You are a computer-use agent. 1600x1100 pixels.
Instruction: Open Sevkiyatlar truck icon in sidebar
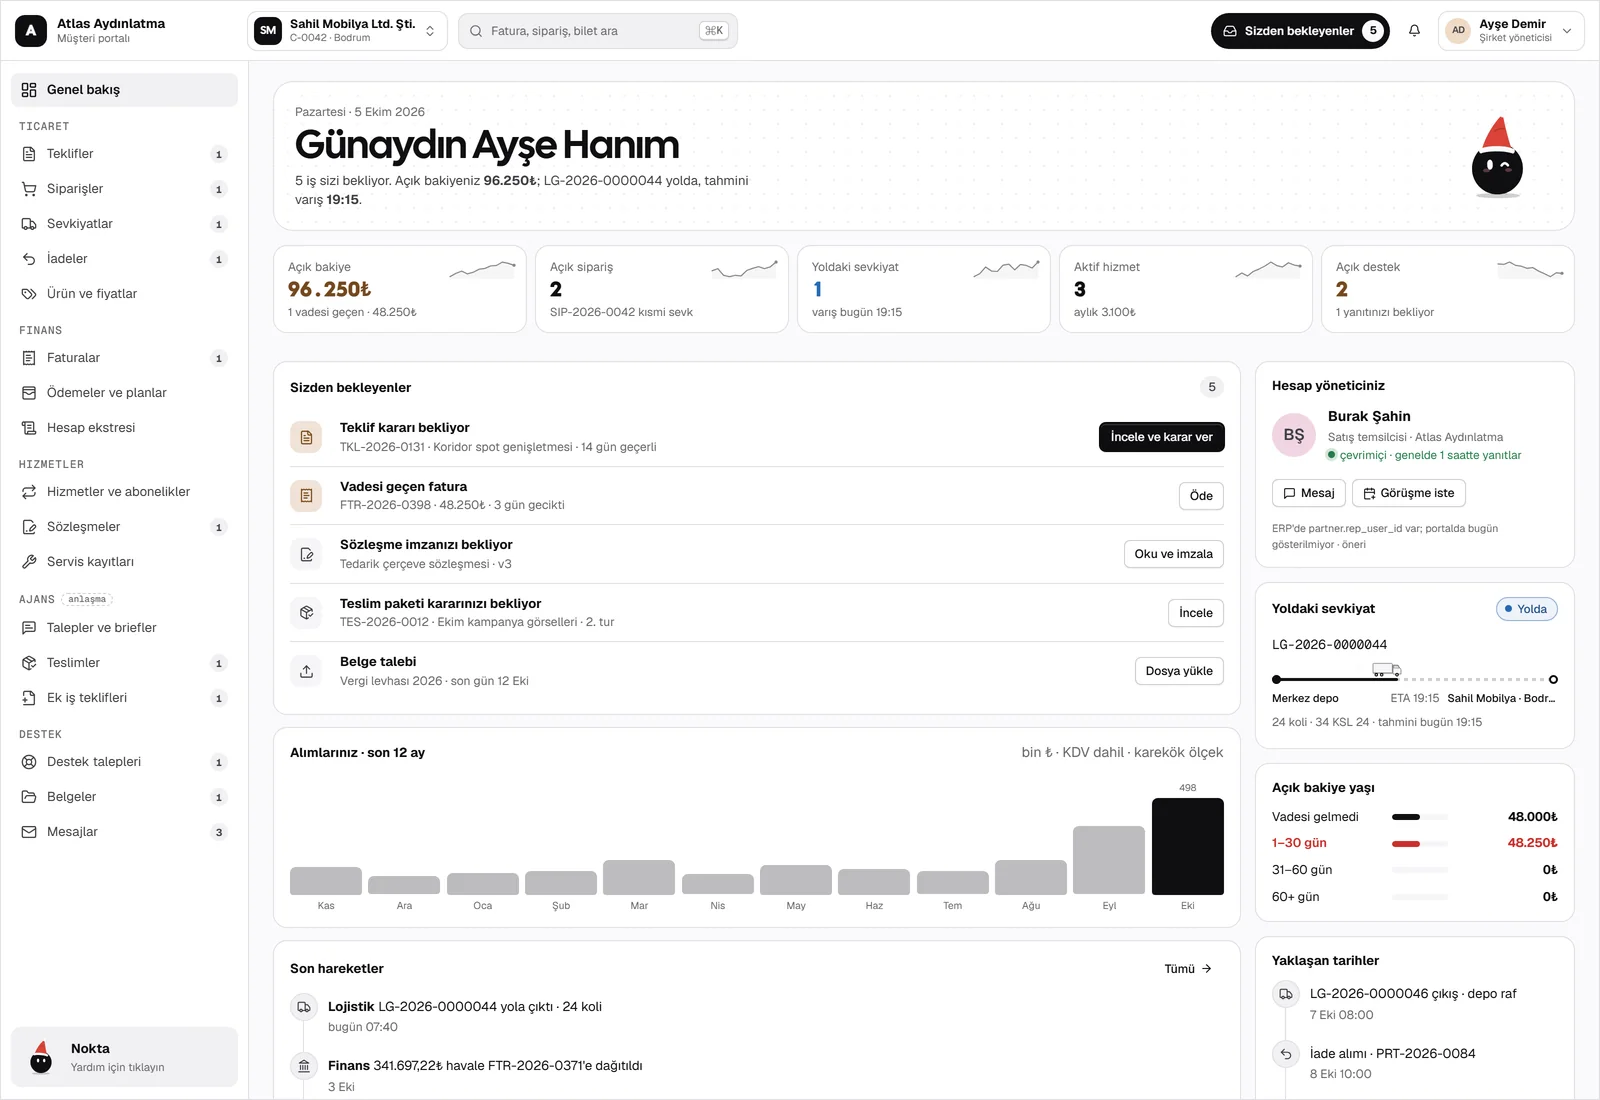pyautogui.click(x=29, y=224)
